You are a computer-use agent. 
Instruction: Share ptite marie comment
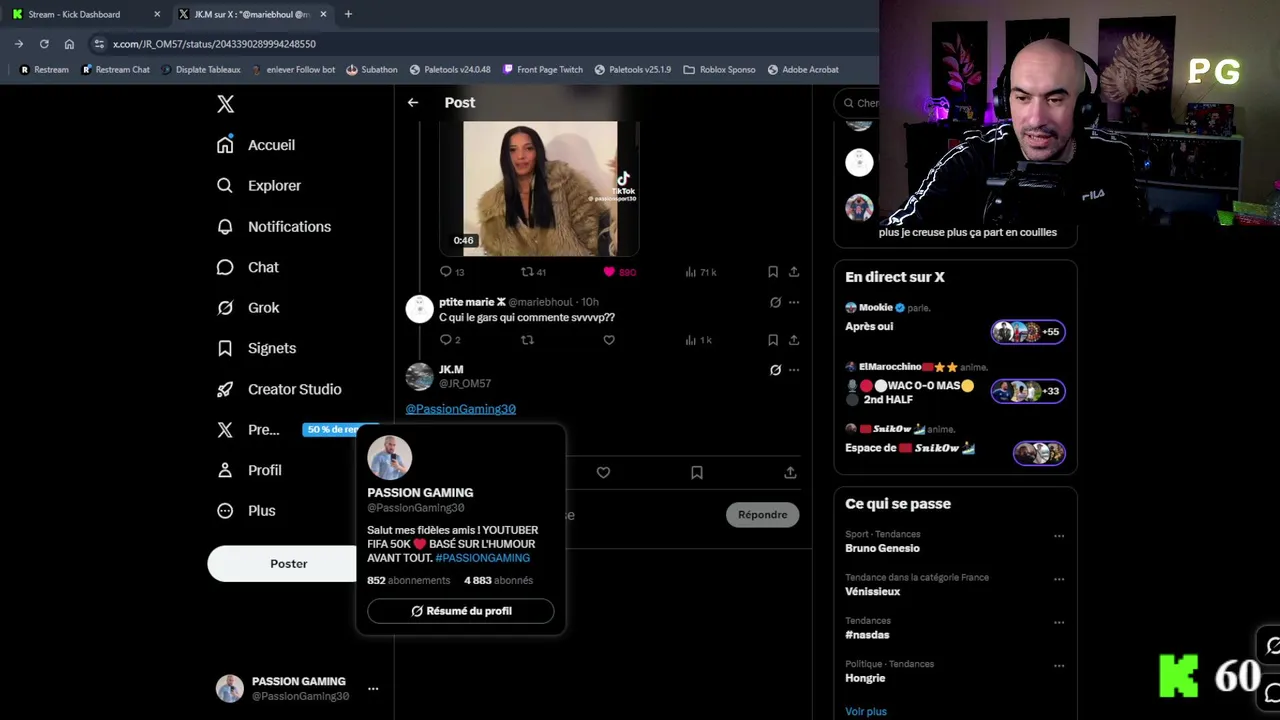(x=794, y=340)
